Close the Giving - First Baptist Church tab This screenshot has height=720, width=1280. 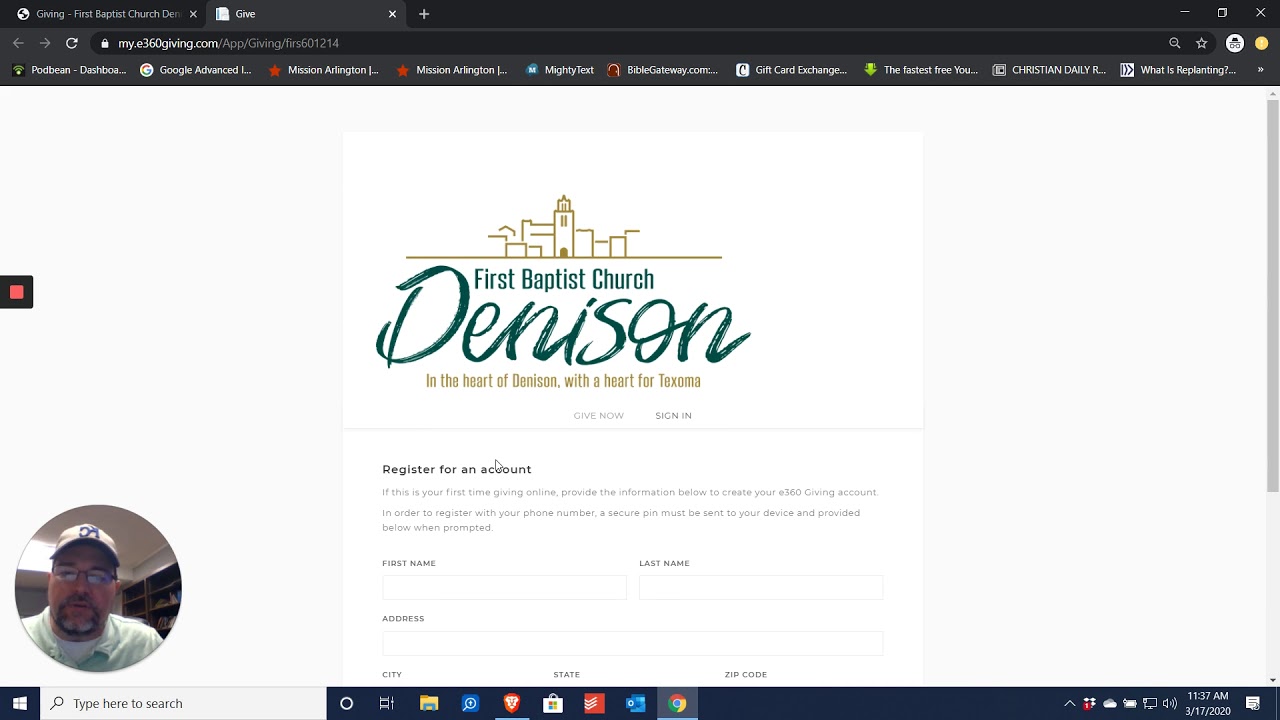click(193, 14)
